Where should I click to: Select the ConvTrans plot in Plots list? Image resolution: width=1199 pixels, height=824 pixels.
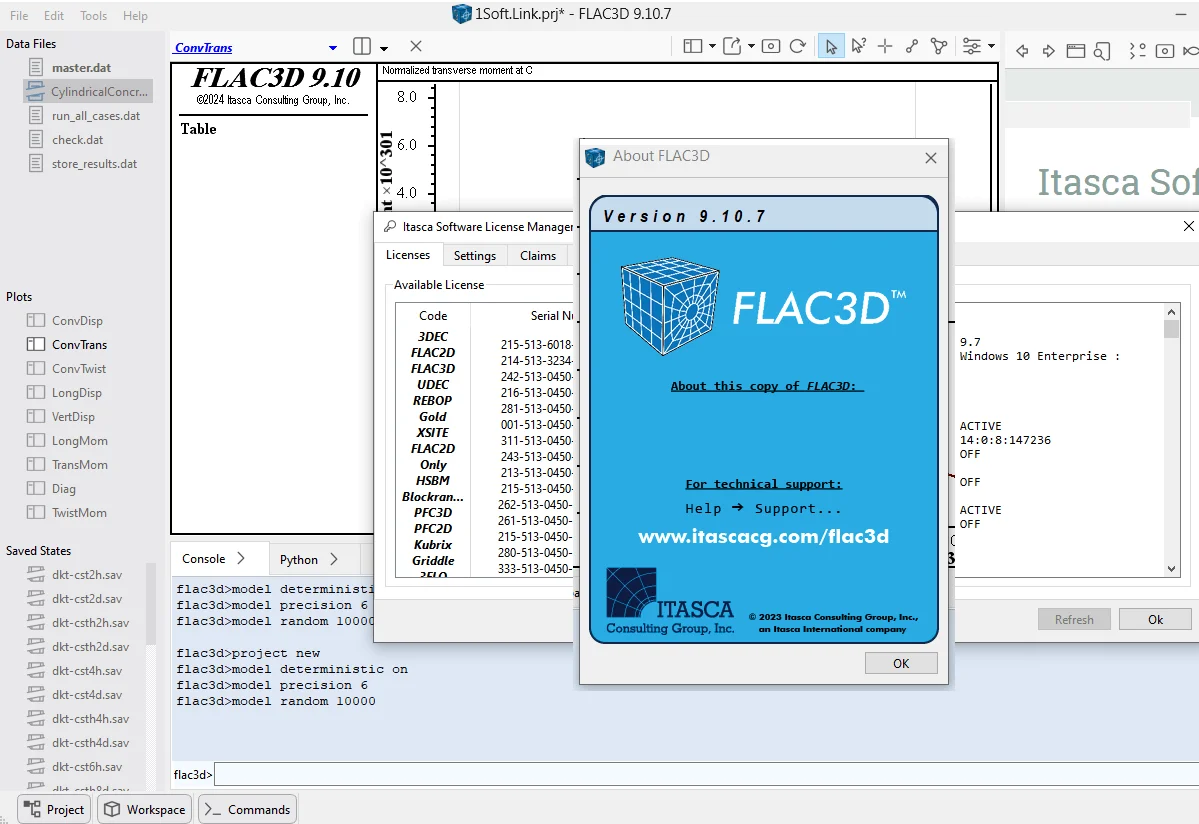pyautogui.click(x=79, y=345)
